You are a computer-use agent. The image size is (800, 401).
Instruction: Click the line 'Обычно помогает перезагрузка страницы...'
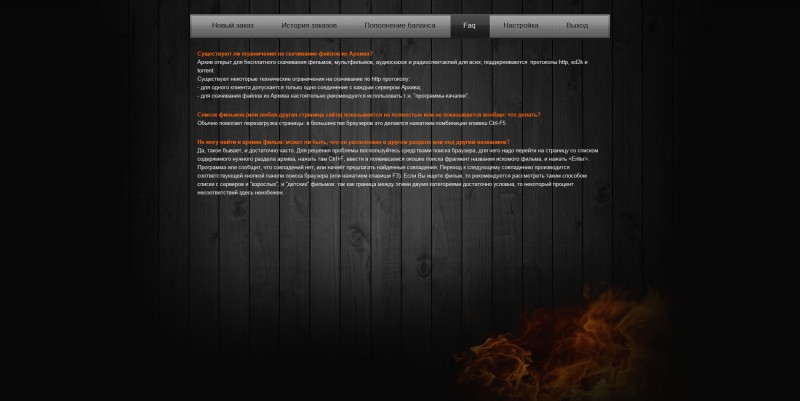pyautogui.click(x=352, y=123)
